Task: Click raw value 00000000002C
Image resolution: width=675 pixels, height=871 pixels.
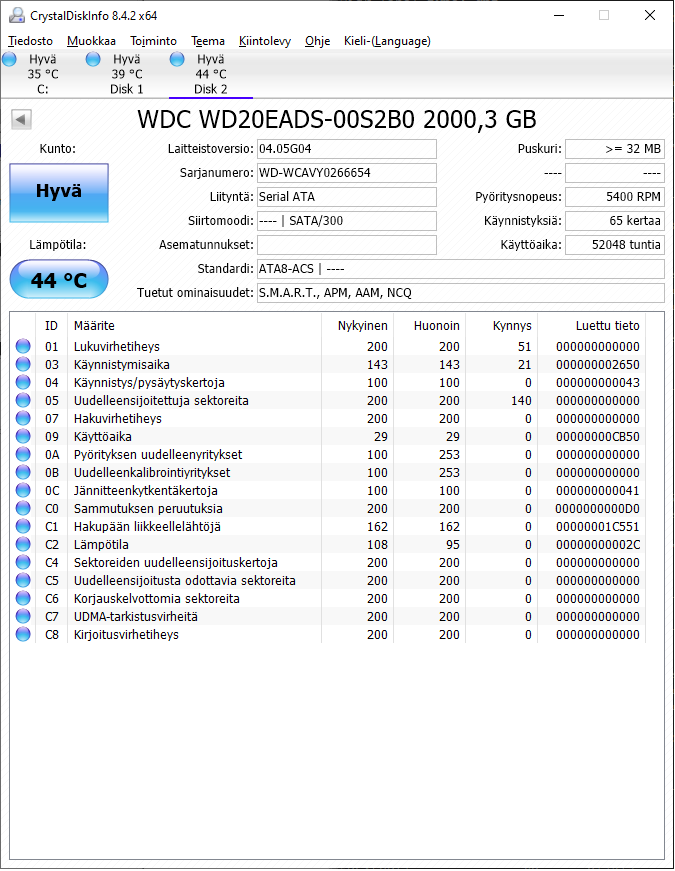Action: [598, 544]
